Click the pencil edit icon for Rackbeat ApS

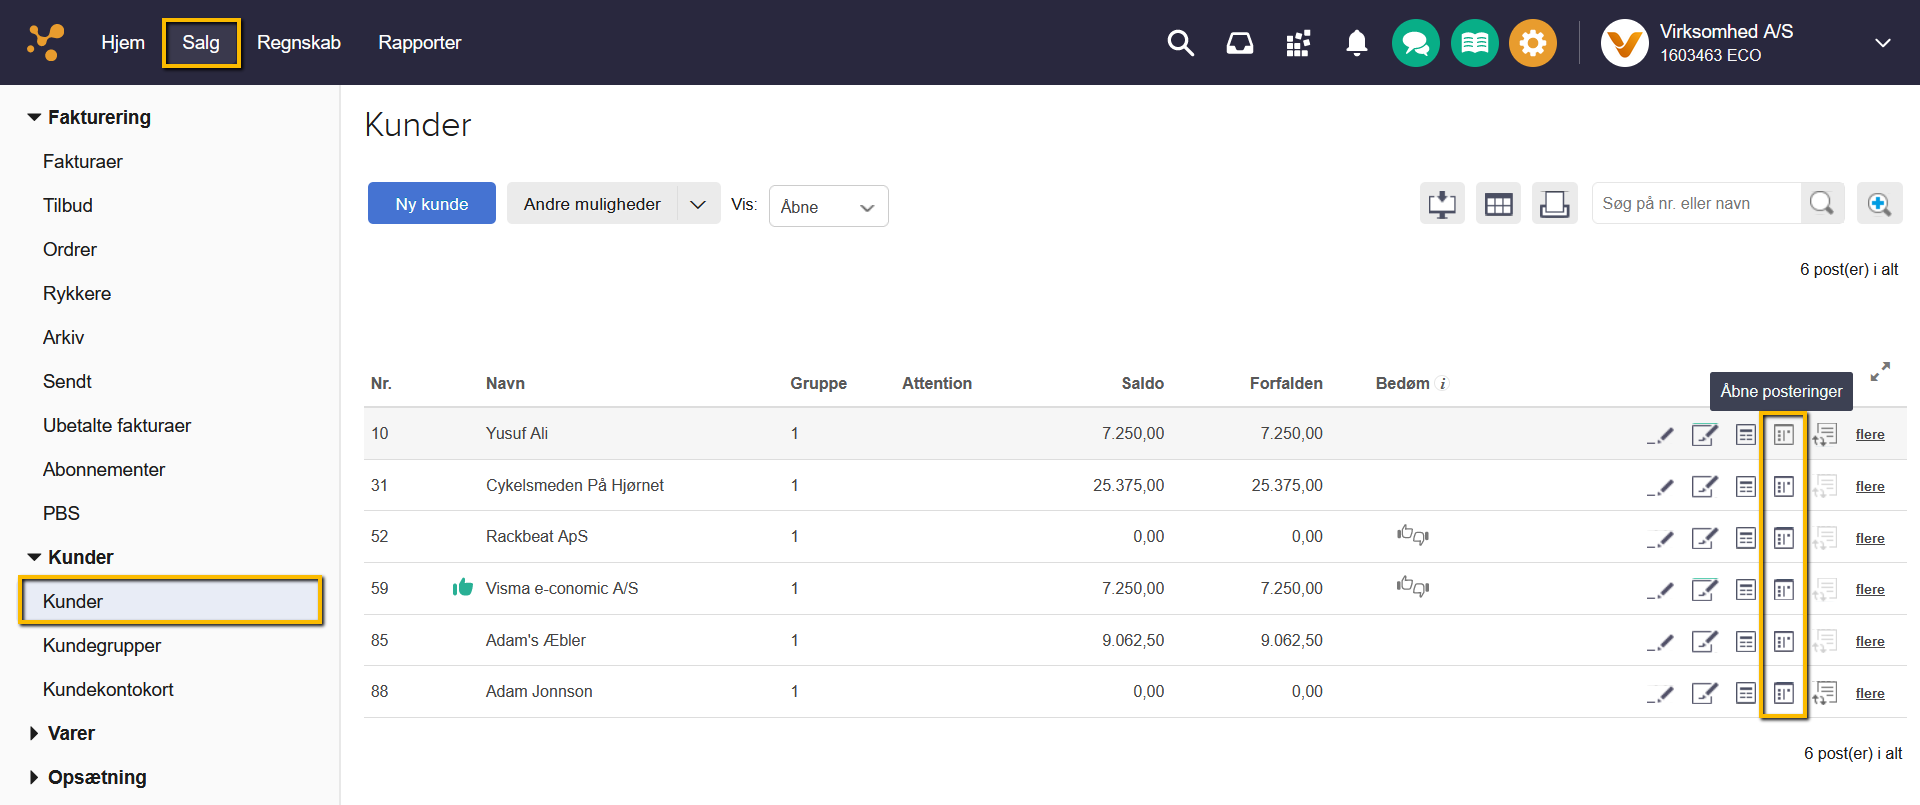pos(1660,538)
